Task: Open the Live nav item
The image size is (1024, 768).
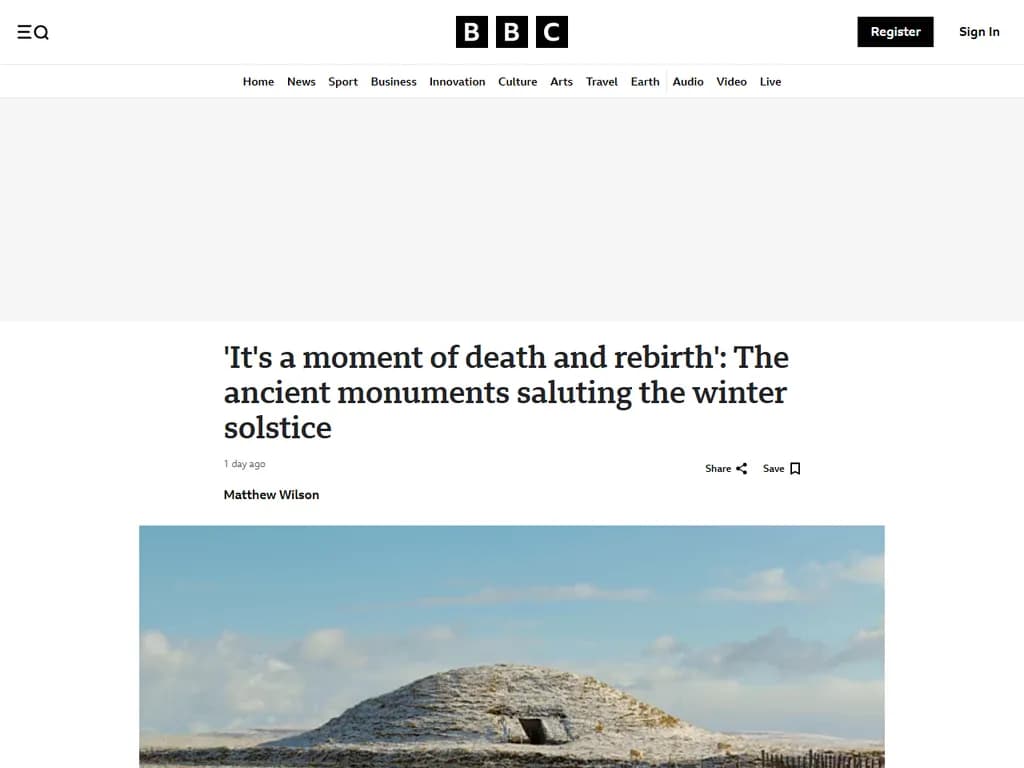Action: point(771,82)
